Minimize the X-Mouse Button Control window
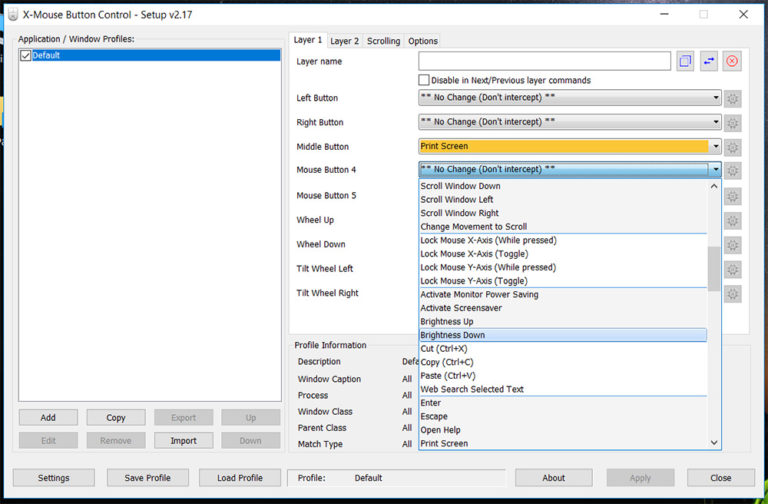Screen dimensions: 768x504 664,15
